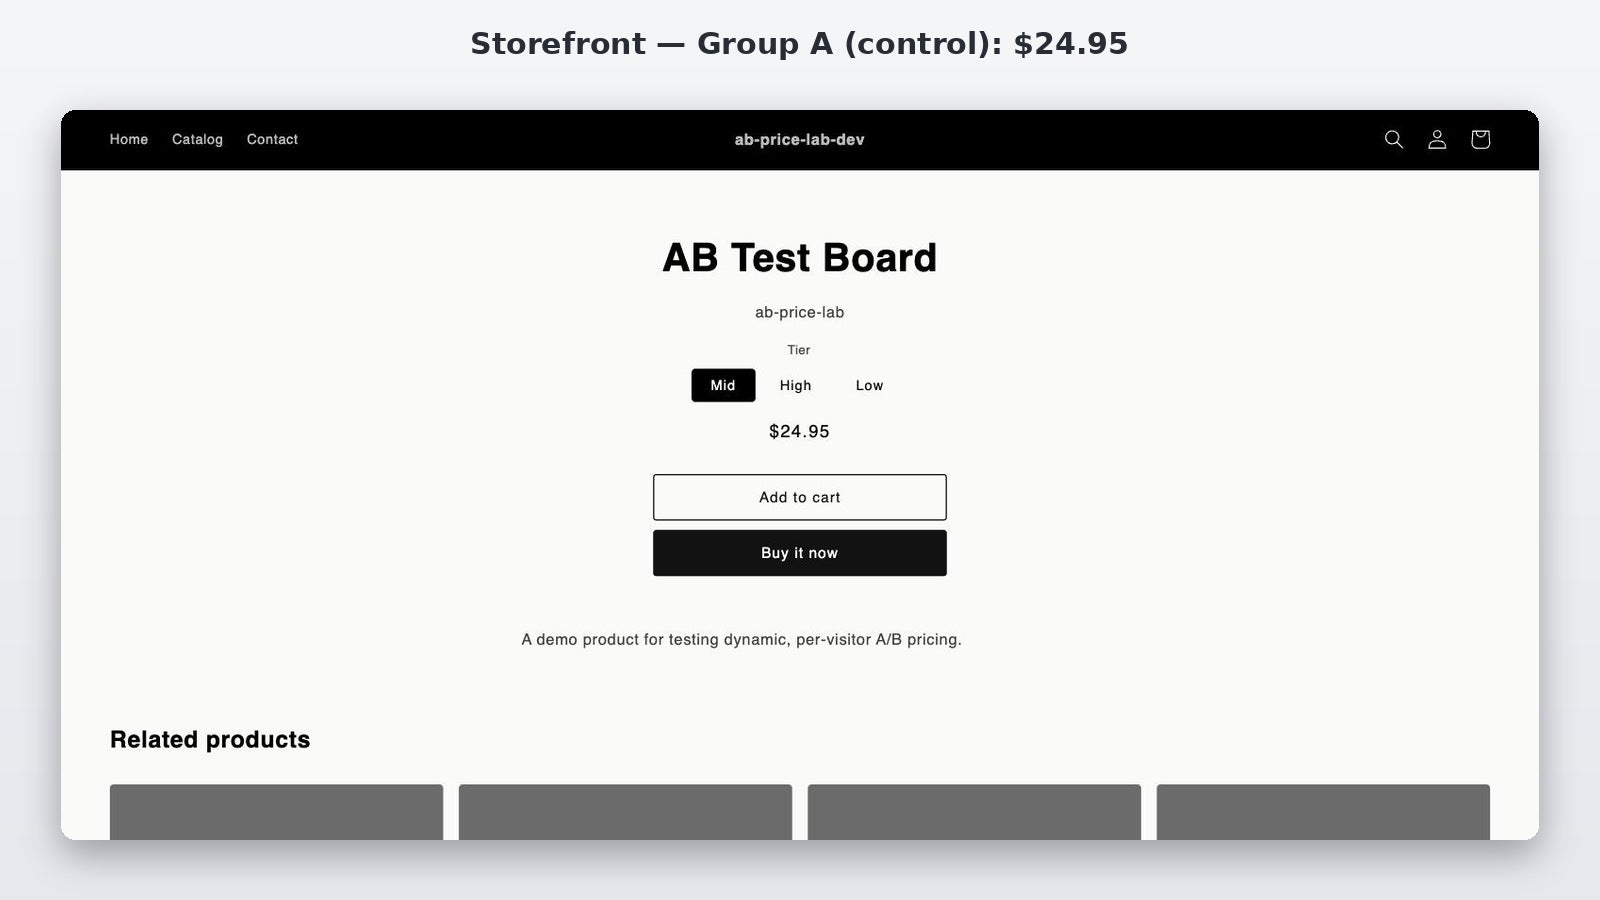Click the account login icon

click(1437, 139)
